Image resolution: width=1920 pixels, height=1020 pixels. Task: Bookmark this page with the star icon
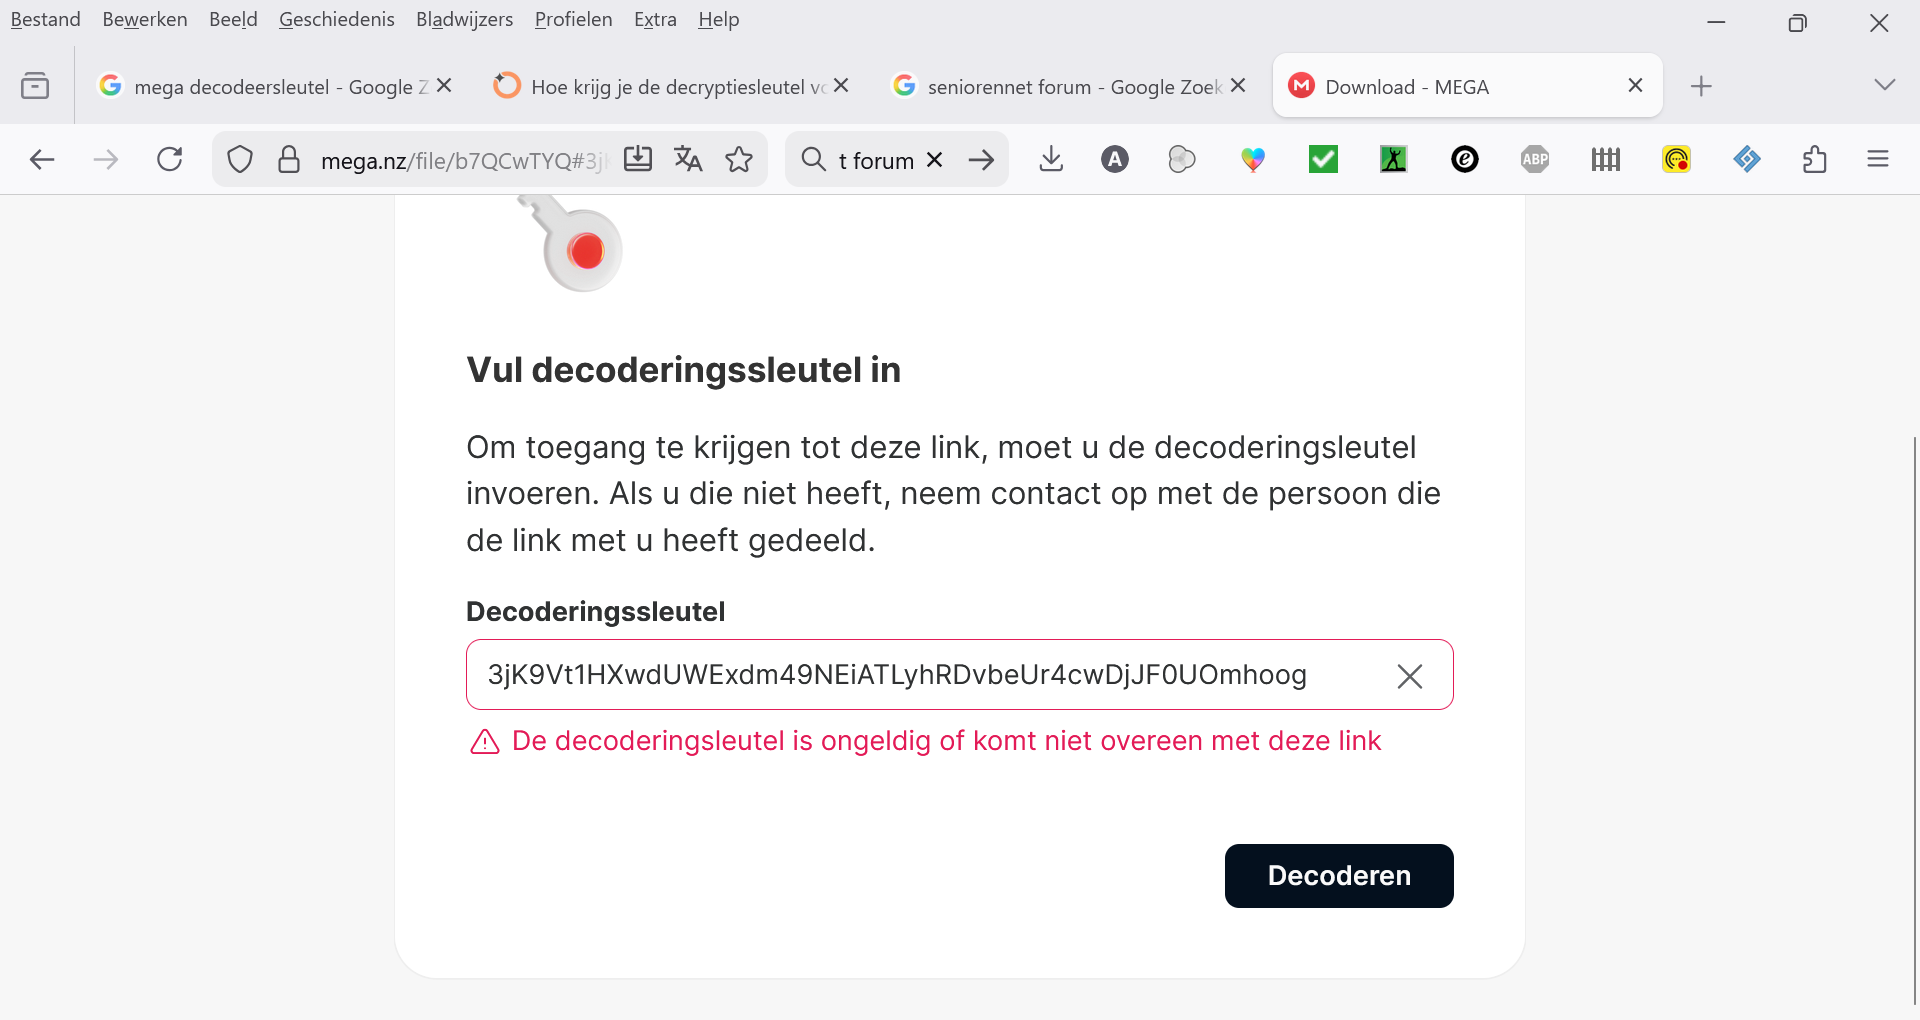740,159
